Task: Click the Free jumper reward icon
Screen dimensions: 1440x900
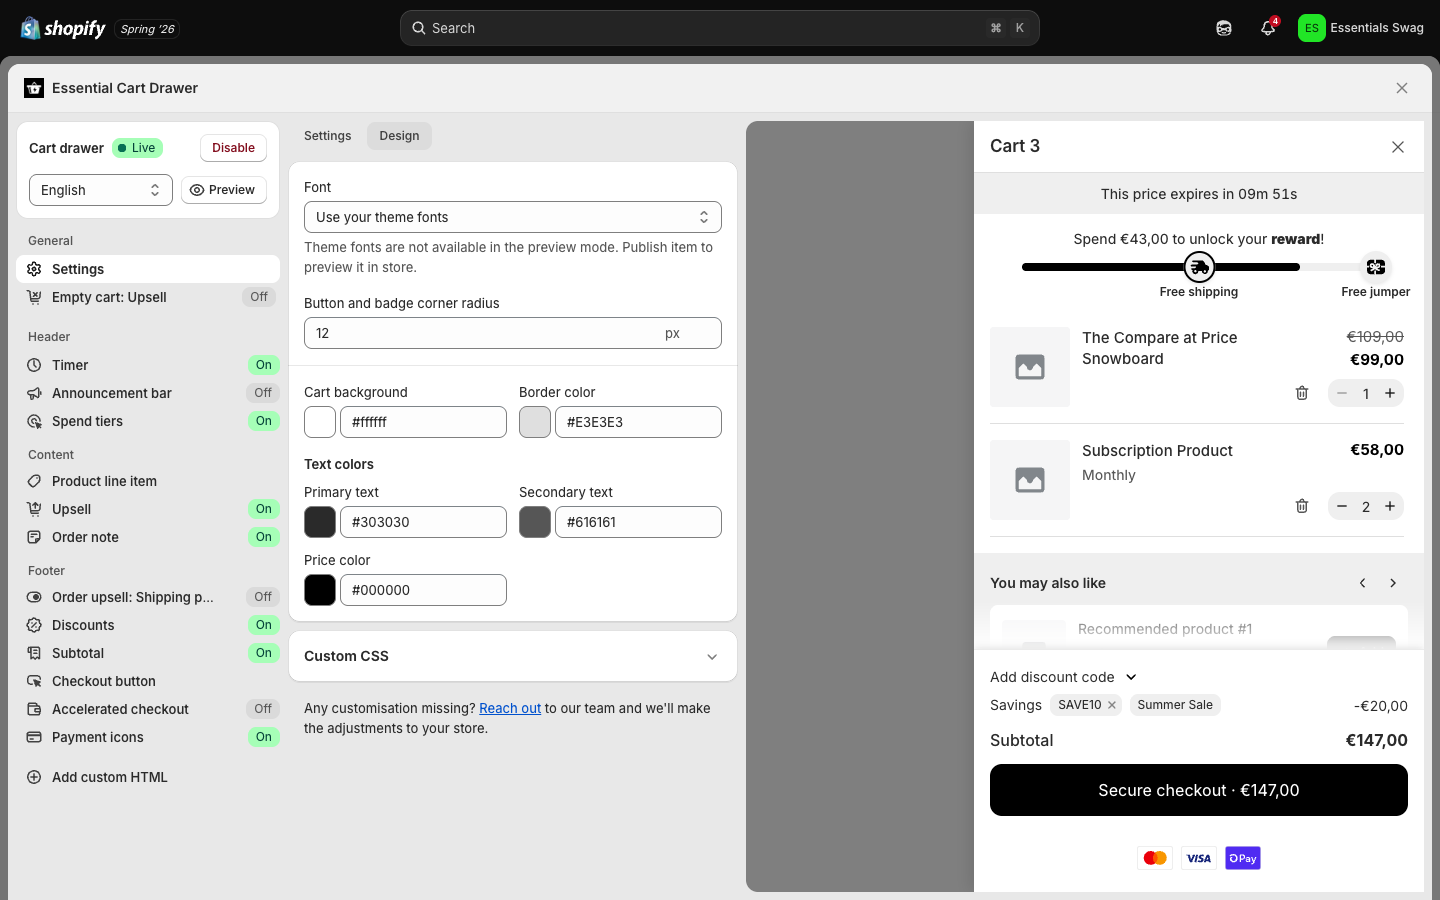Action: tap(1376, 267)
